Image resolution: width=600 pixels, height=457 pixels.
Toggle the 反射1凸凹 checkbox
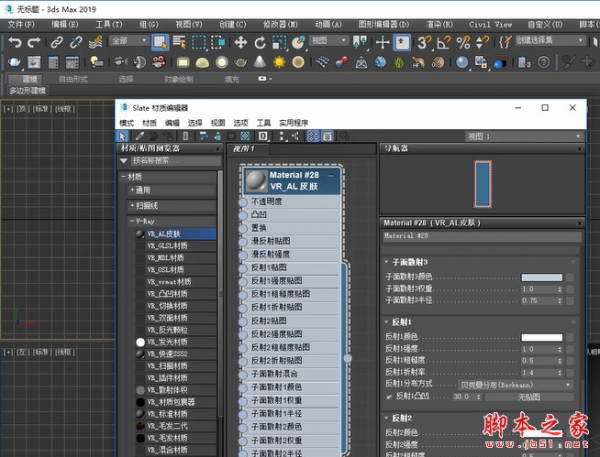coord(389,396)
